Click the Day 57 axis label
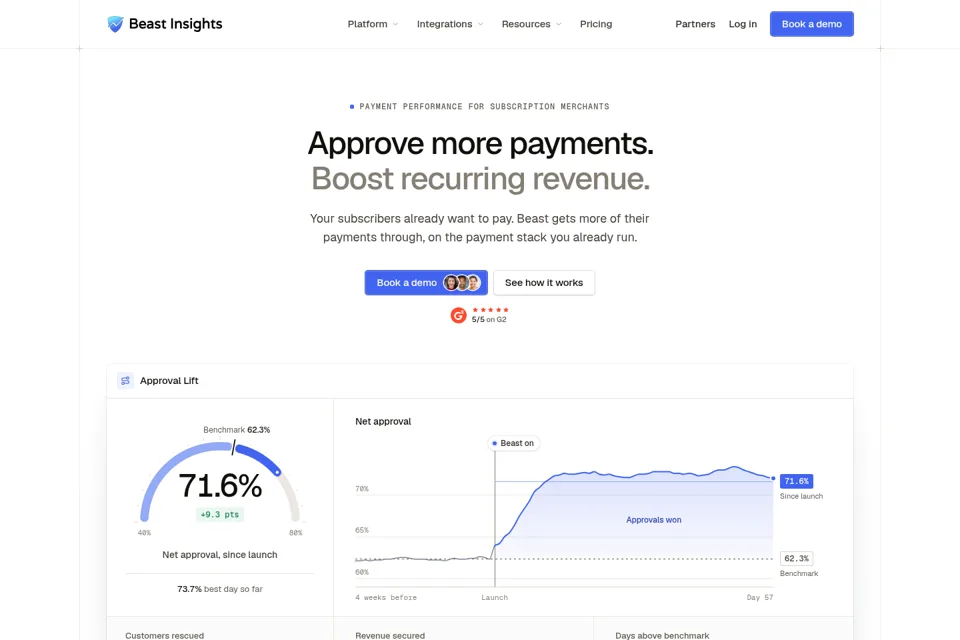Screen dimensions: 960x640 (x=760, y=598)
